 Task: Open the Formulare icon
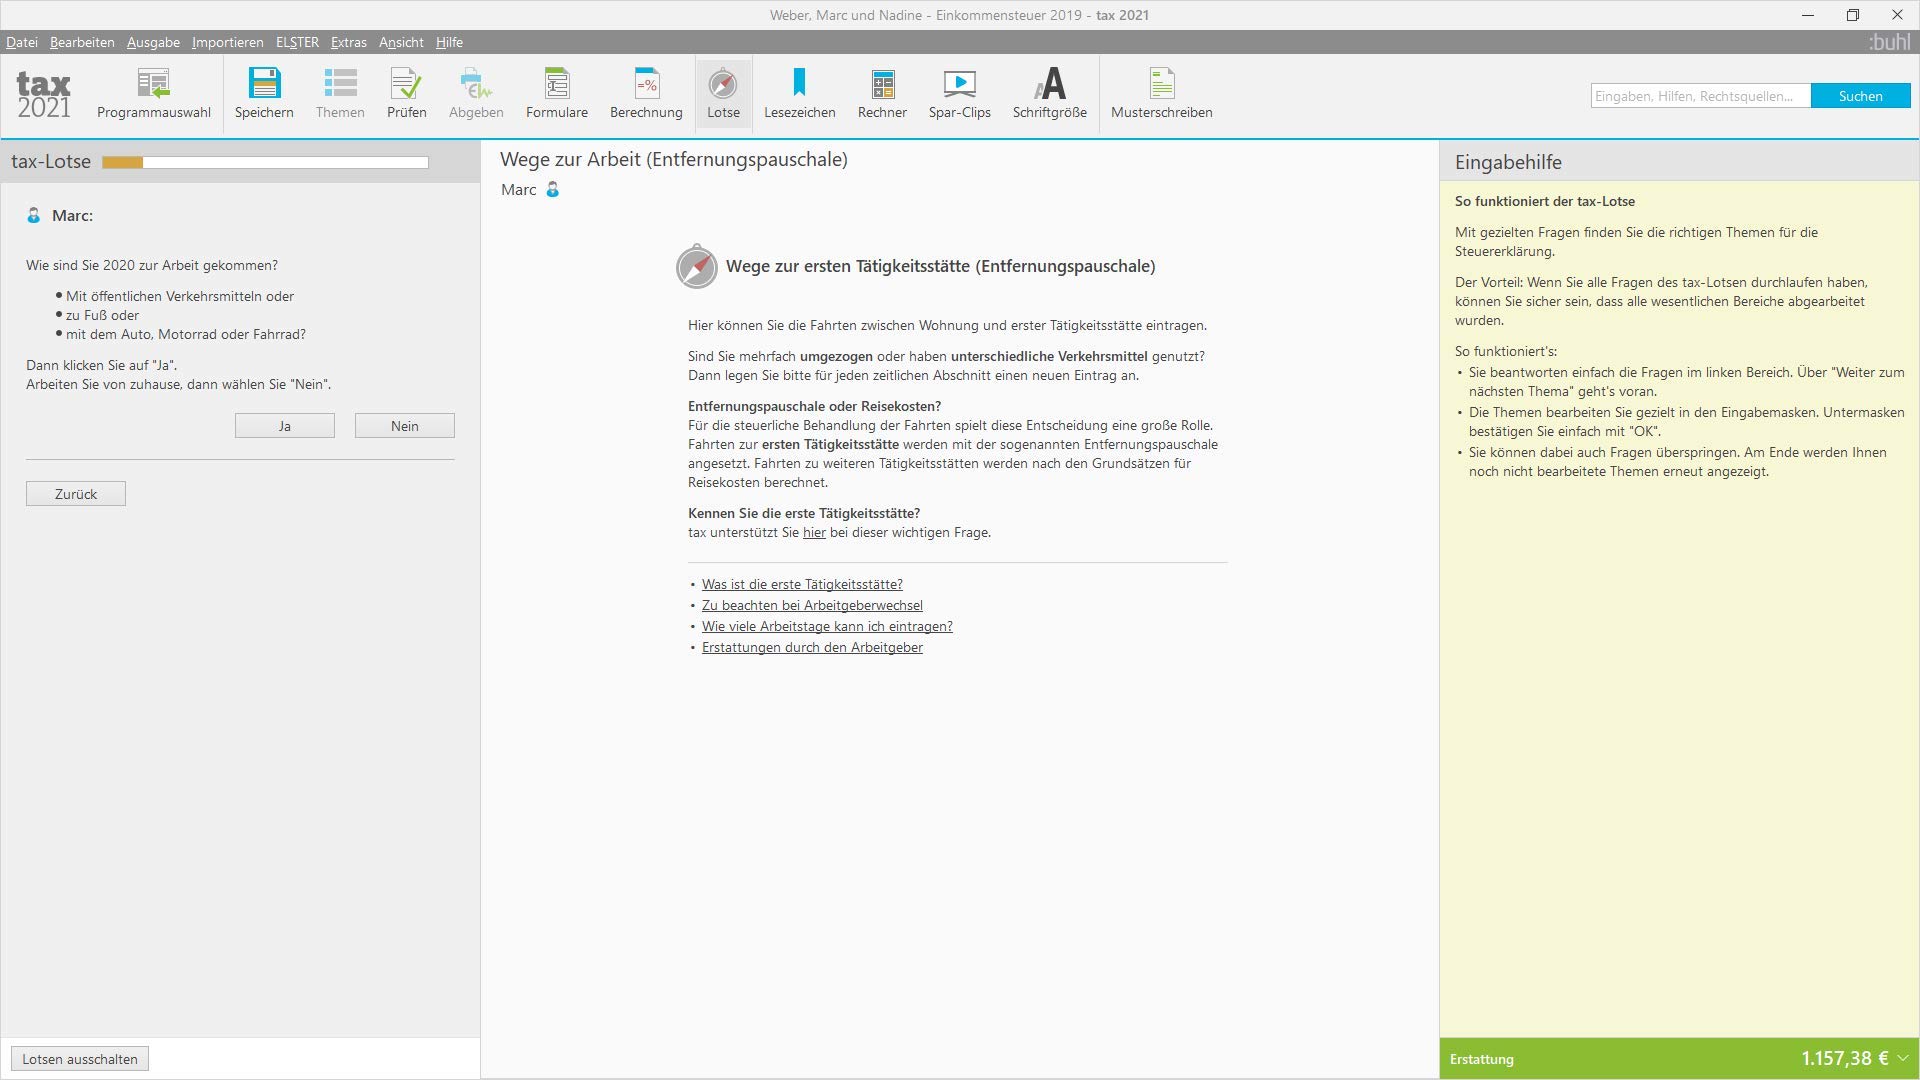(557, 93)
